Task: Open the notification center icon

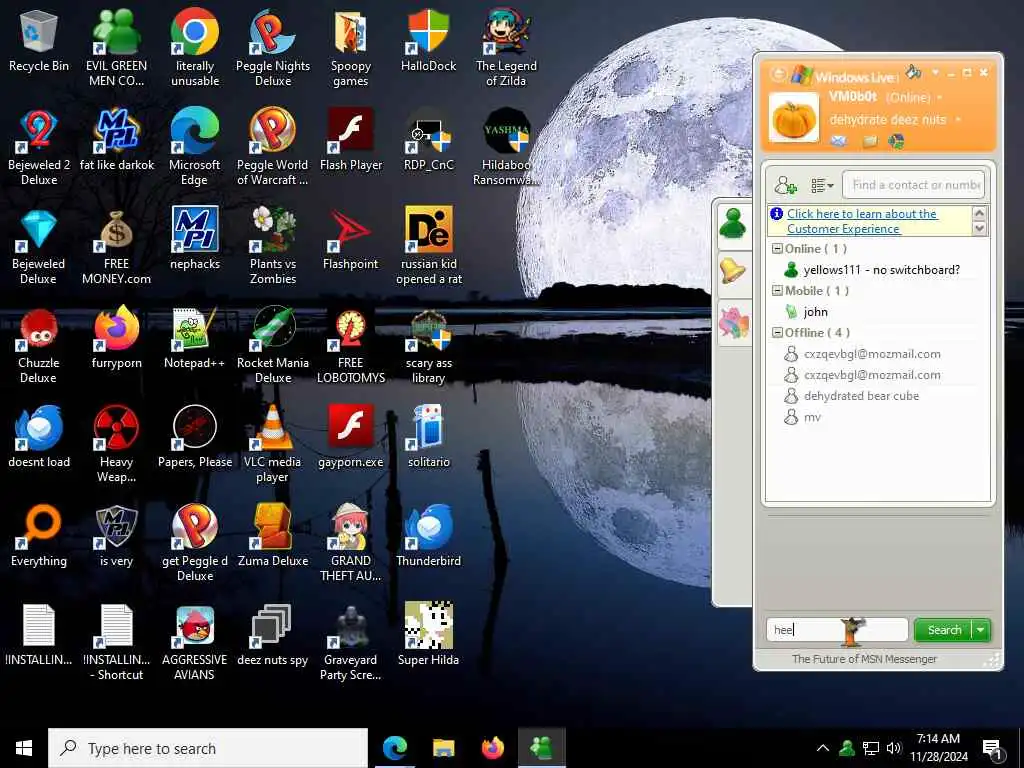Action: pos(993,749)
